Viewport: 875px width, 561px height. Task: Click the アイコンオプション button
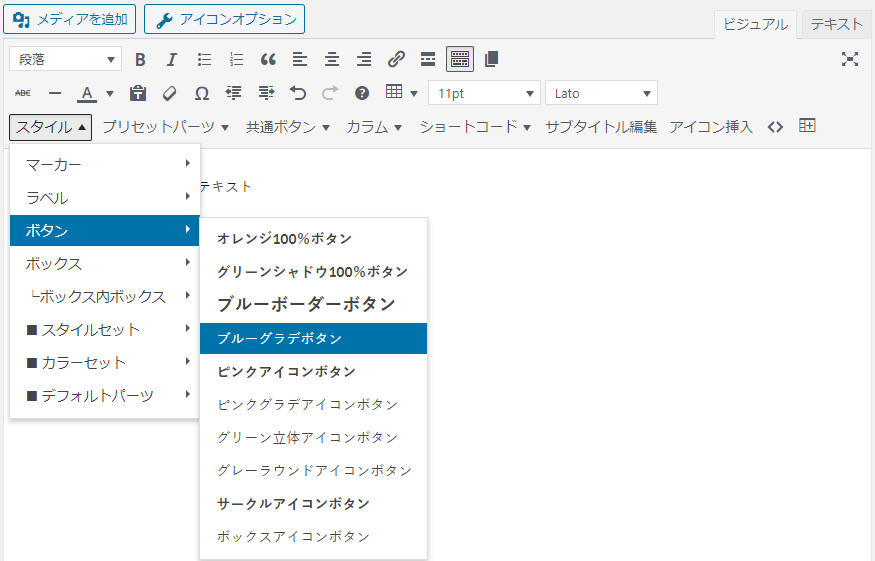225,18
